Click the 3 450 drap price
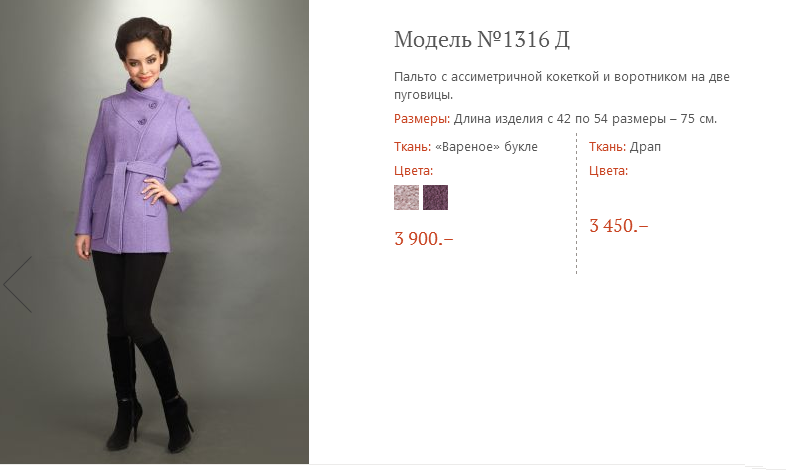Screen dimensions: 800x474 click(618, 225)
